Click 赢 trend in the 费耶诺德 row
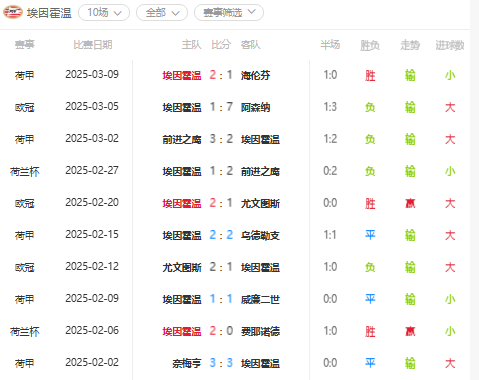479x380 pixels. (410, 331)
